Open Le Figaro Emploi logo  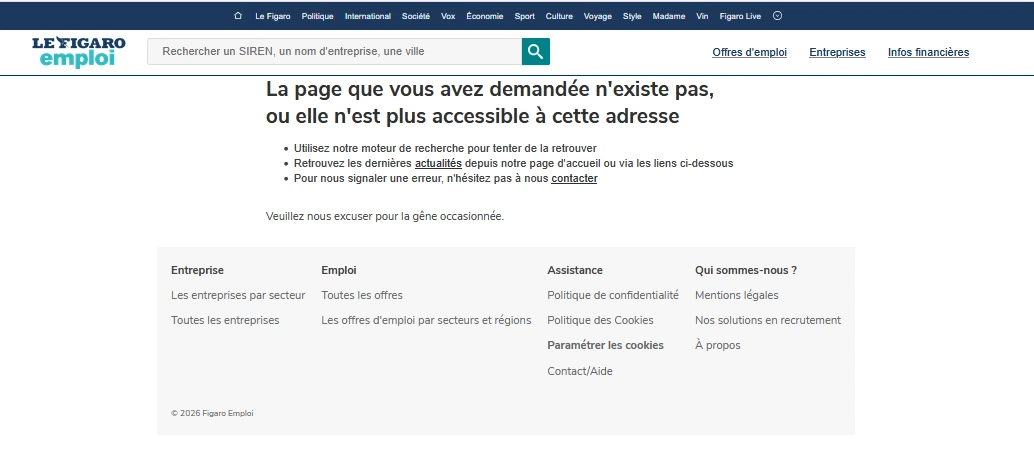pyautogui.click(x=78, y=52)
